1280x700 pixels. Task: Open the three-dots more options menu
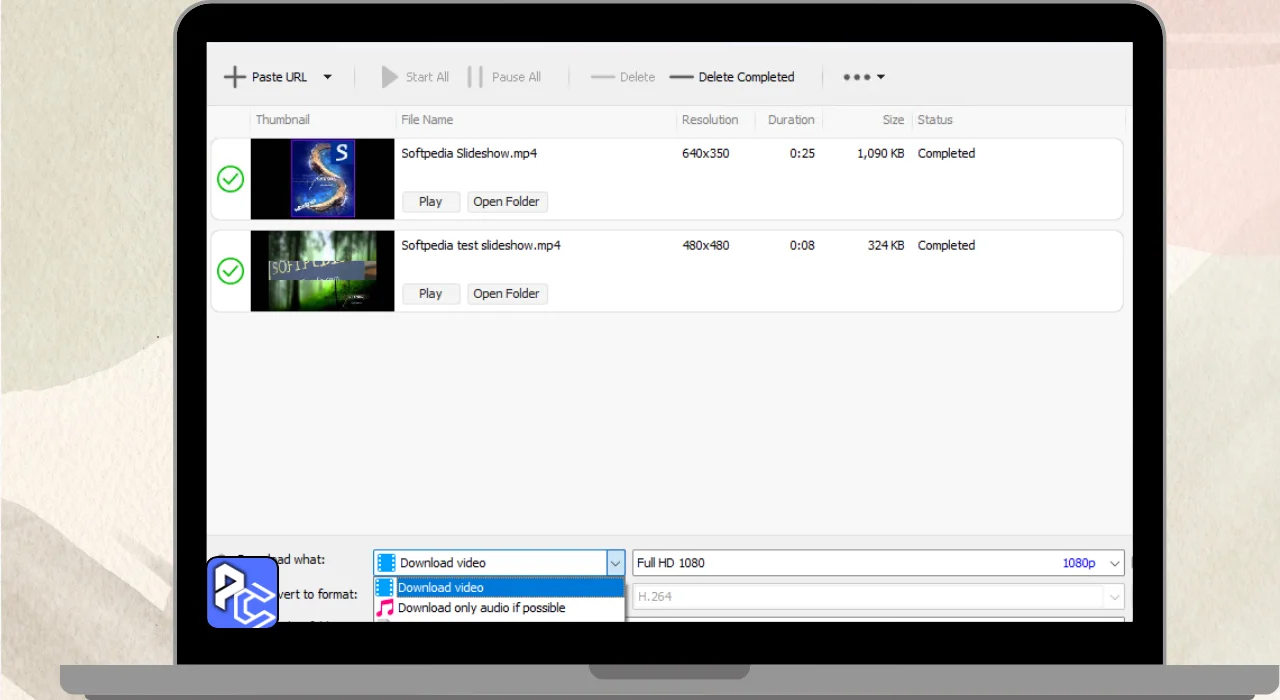(x=863, y=77)
